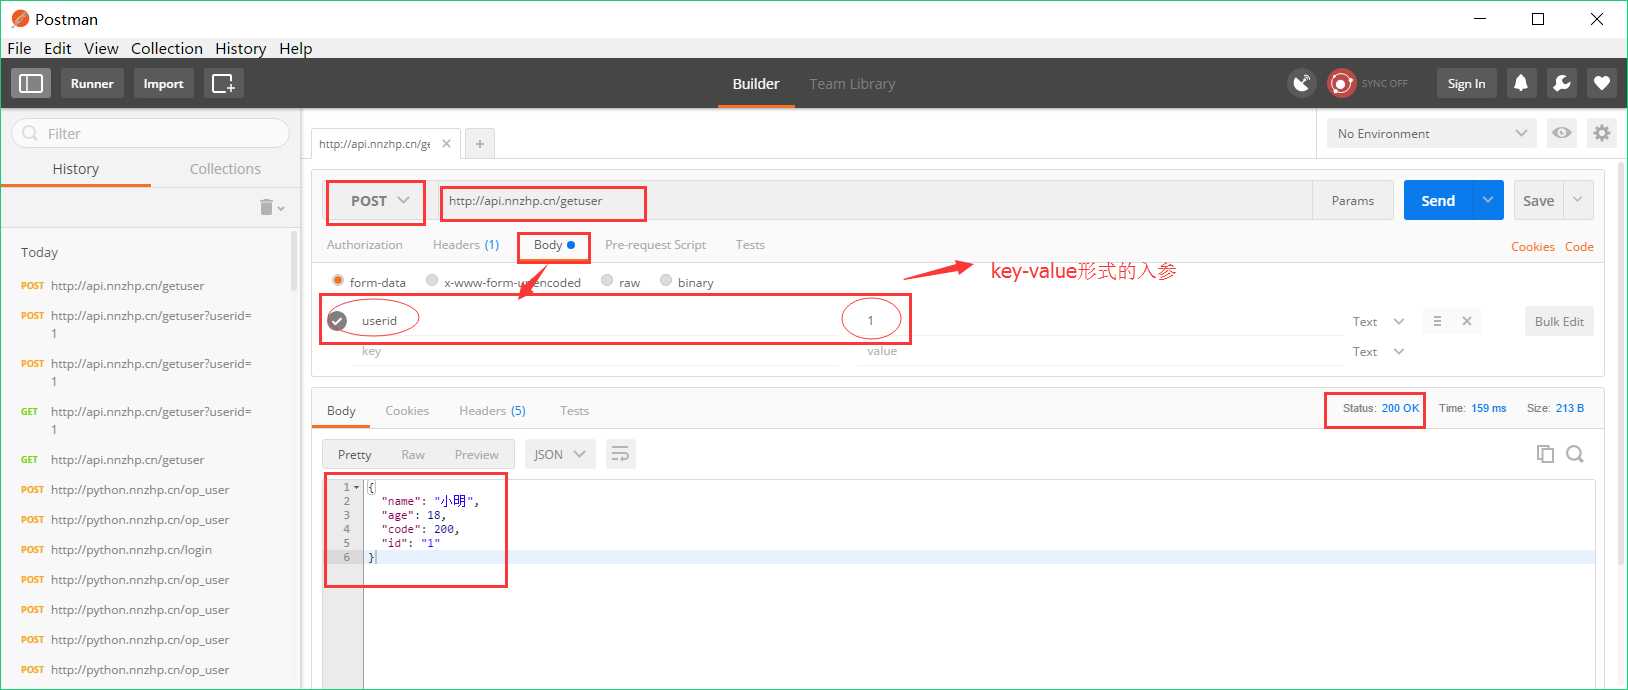Open the JSON format dropdown
This screenshot has height=690, width=1628.
560,454
